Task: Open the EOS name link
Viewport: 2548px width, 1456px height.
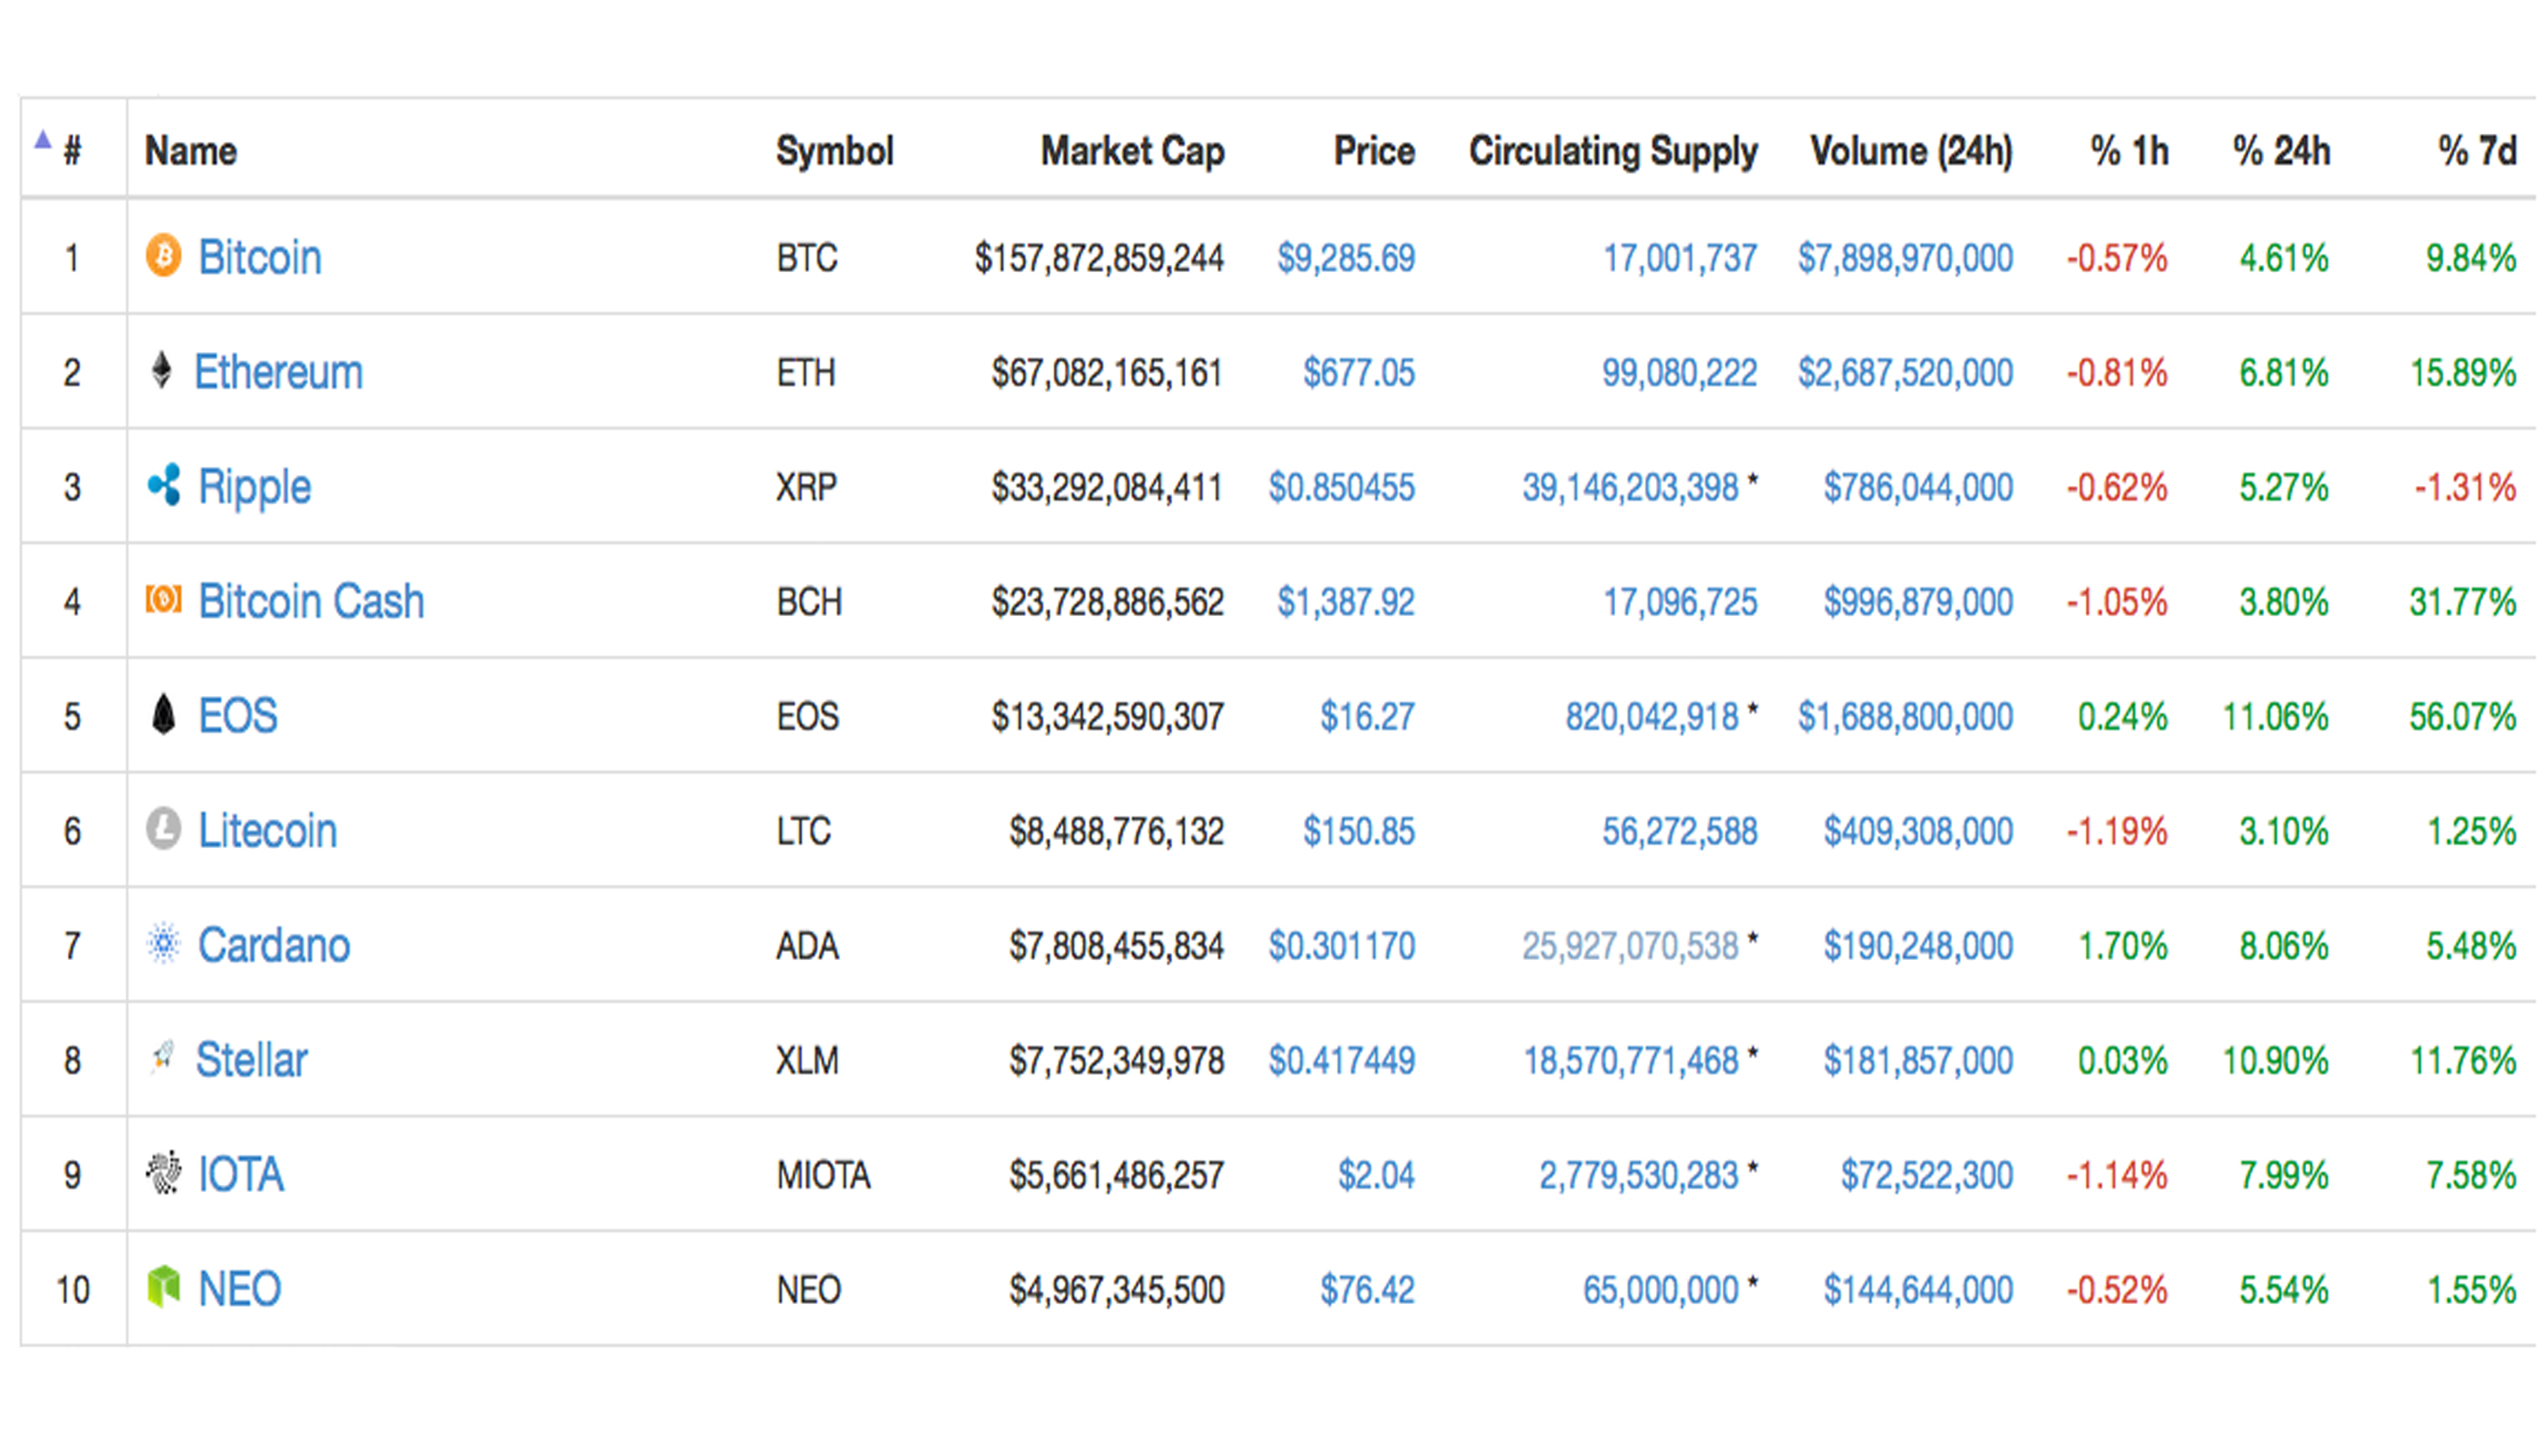Action: click(238, 716)
